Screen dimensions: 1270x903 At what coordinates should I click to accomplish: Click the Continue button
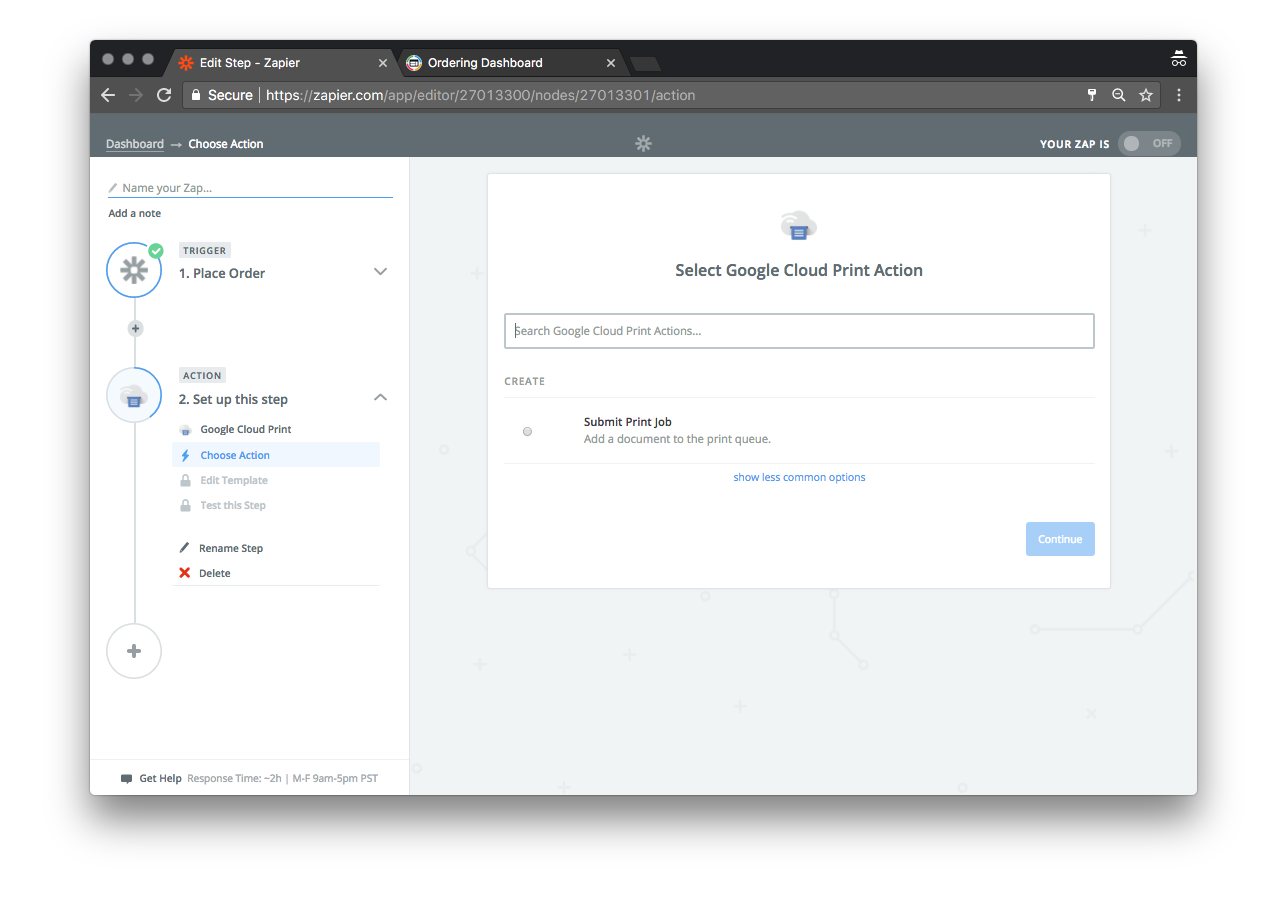coord(1060,539)
